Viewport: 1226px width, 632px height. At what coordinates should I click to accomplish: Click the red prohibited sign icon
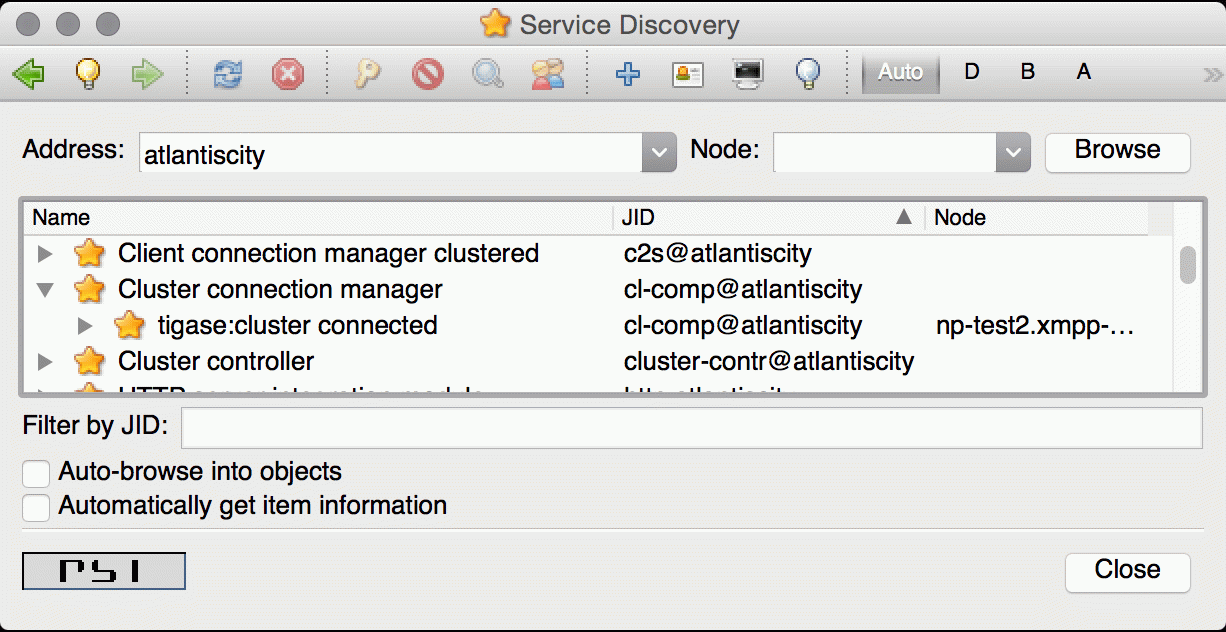pyautogui.click(x=428, y=73)
